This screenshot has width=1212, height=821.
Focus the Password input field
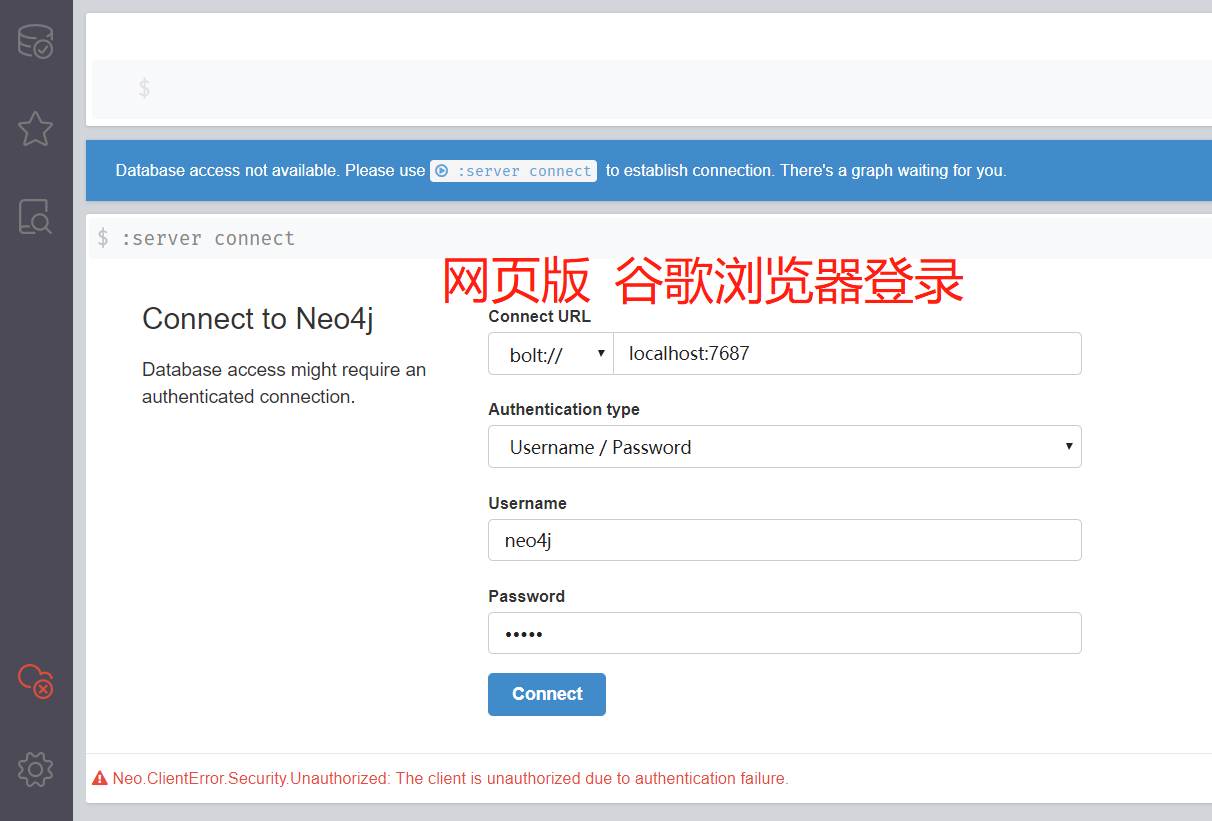[785, 633]
